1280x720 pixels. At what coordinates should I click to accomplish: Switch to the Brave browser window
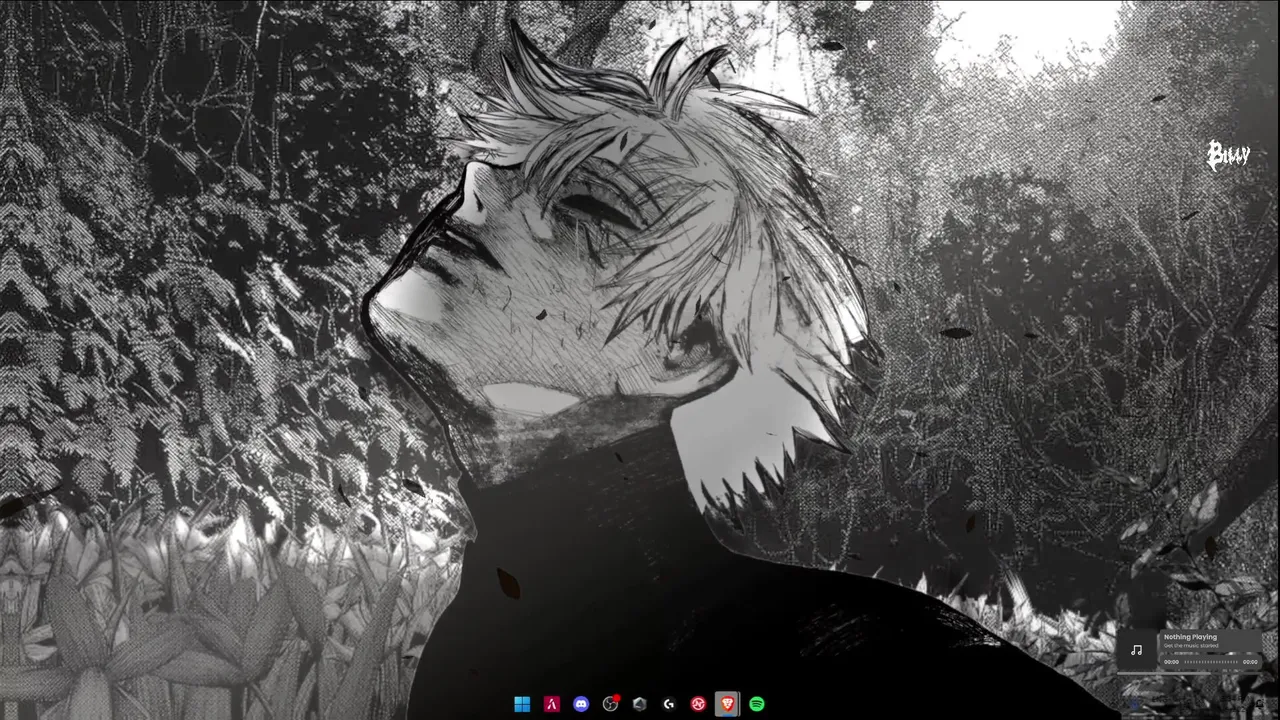tap(728, 704)
